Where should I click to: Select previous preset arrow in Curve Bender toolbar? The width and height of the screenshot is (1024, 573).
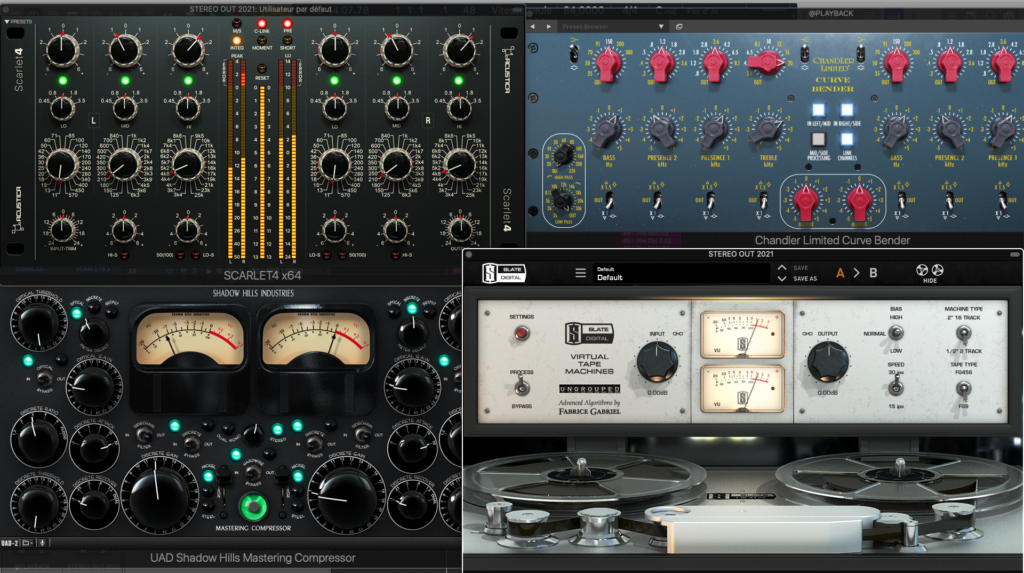click(533, 27)
